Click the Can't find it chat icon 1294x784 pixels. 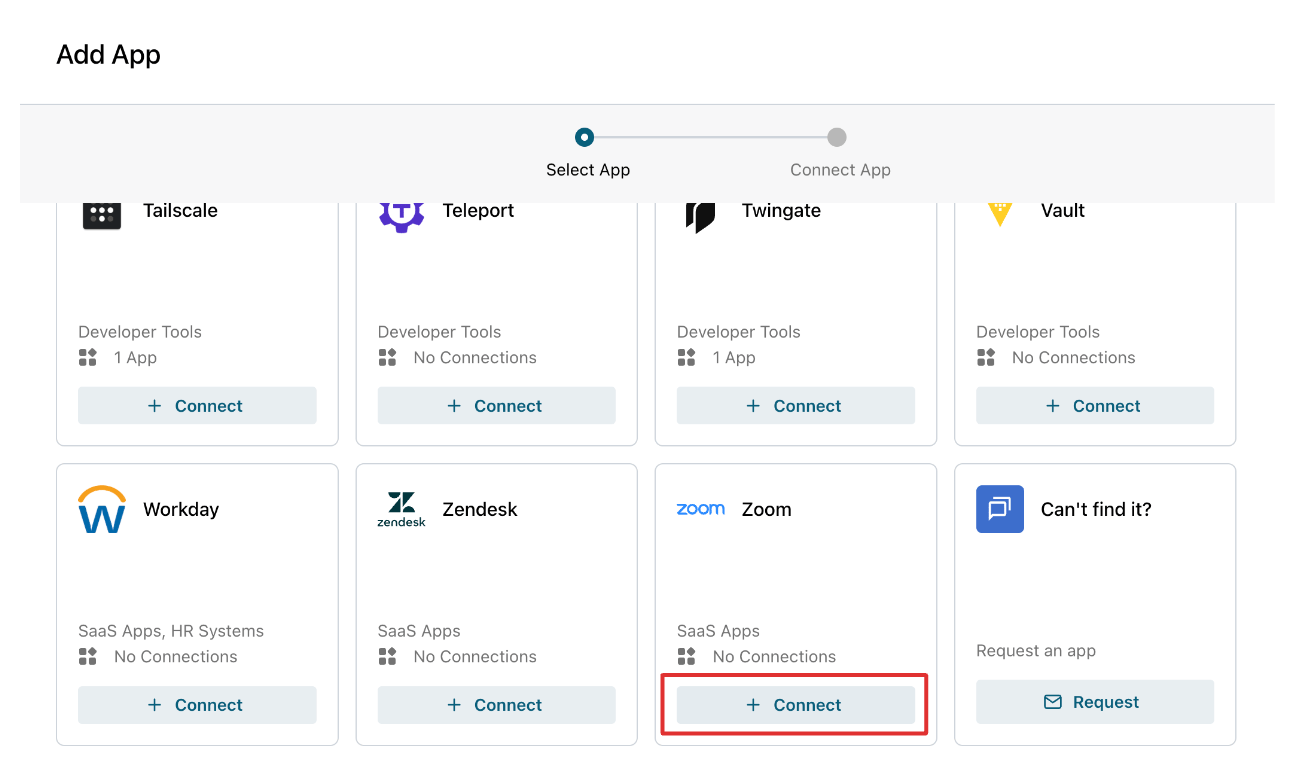pos(1000,509)
